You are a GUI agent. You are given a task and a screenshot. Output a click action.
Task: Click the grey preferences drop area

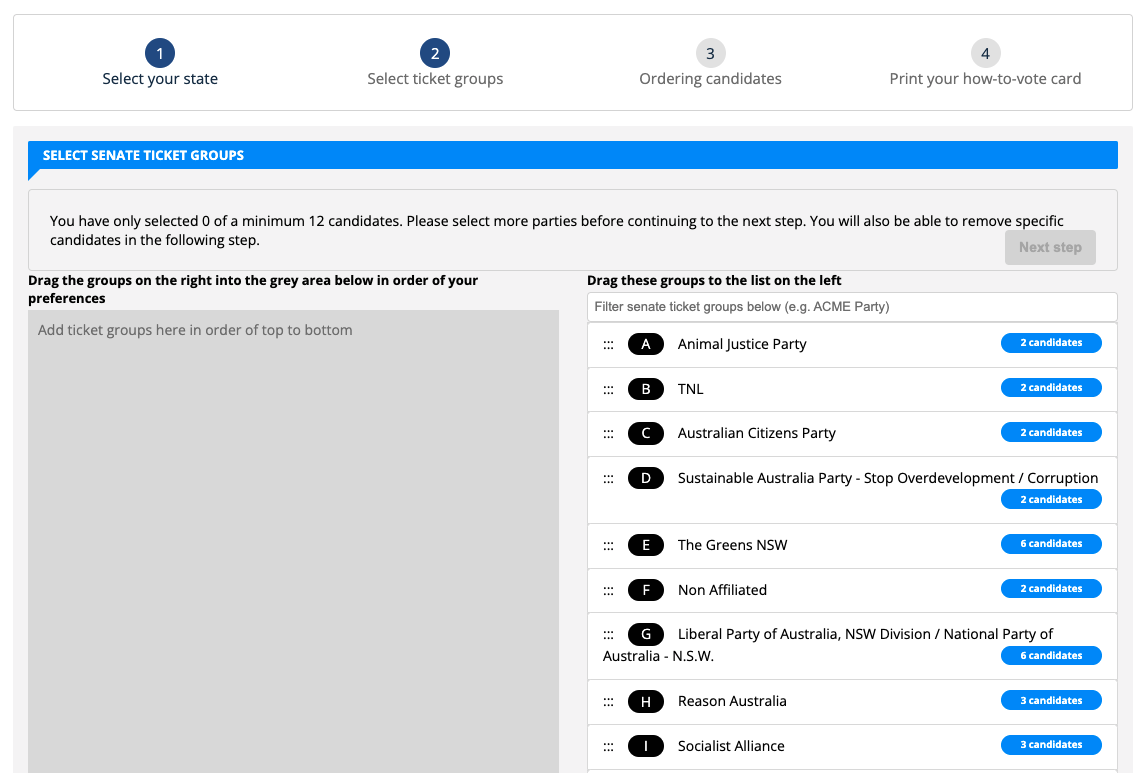pos(293,540)
